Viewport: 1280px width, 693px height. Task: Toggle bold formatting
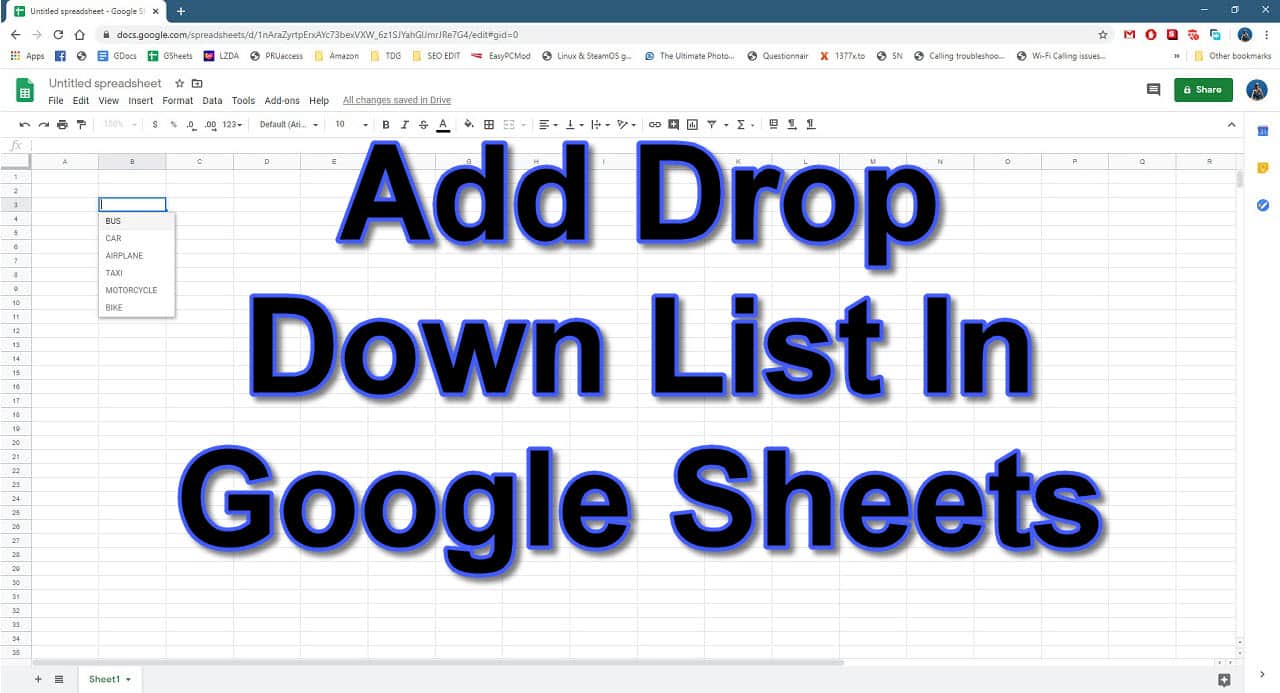pyautogui.click(x=386, y=124)
